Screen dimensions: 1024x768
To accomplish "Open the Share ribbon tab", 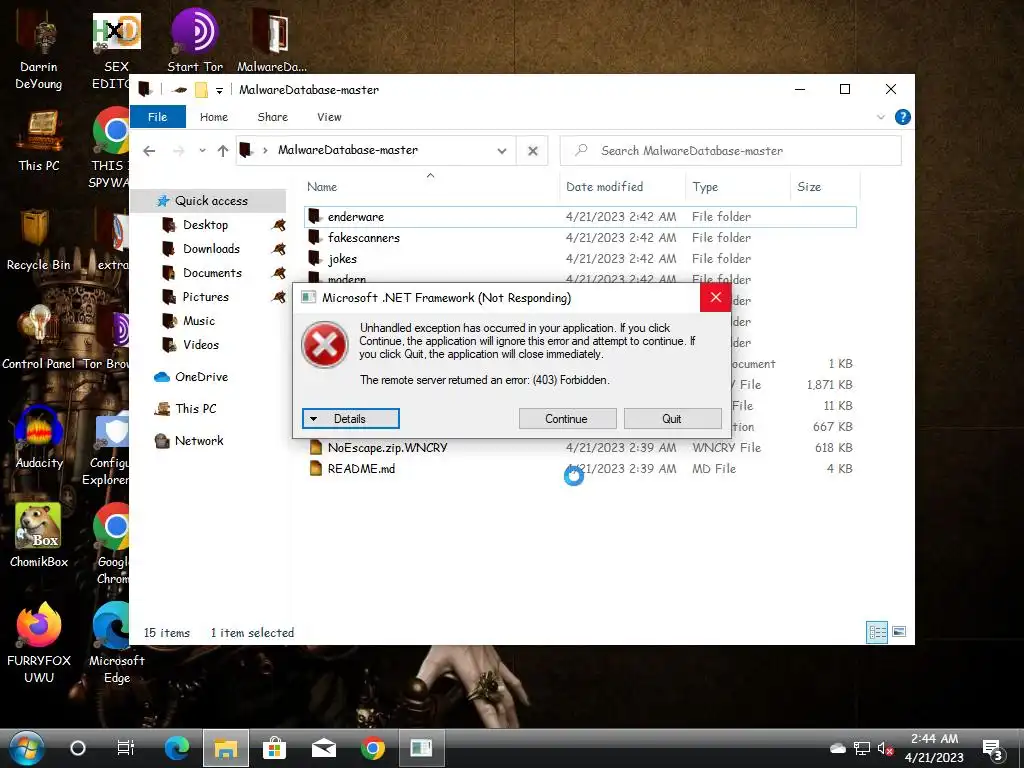I will click(x=272, y=117).
